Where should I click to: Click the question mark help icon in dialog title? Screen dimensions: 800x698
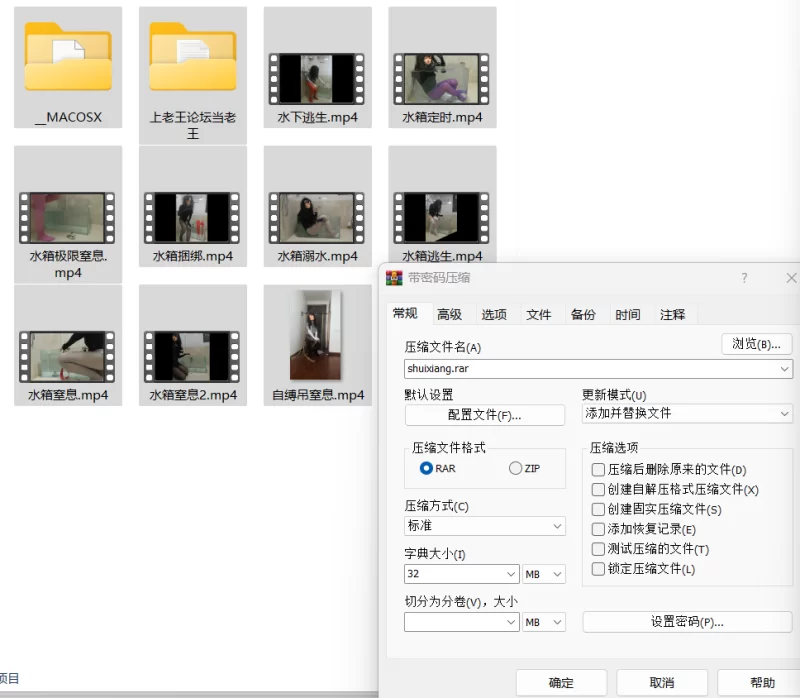click(744, 278)
